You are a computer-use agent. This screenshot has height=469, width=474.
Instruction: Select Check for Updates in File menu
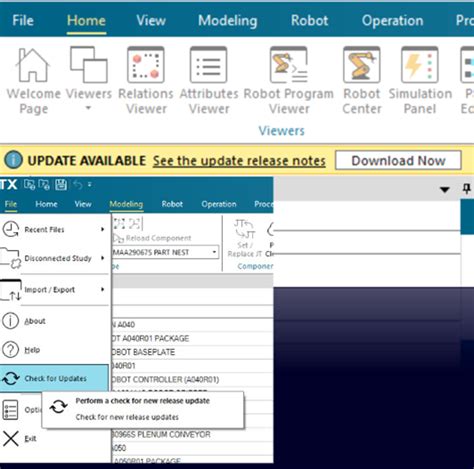pos(54,378)
